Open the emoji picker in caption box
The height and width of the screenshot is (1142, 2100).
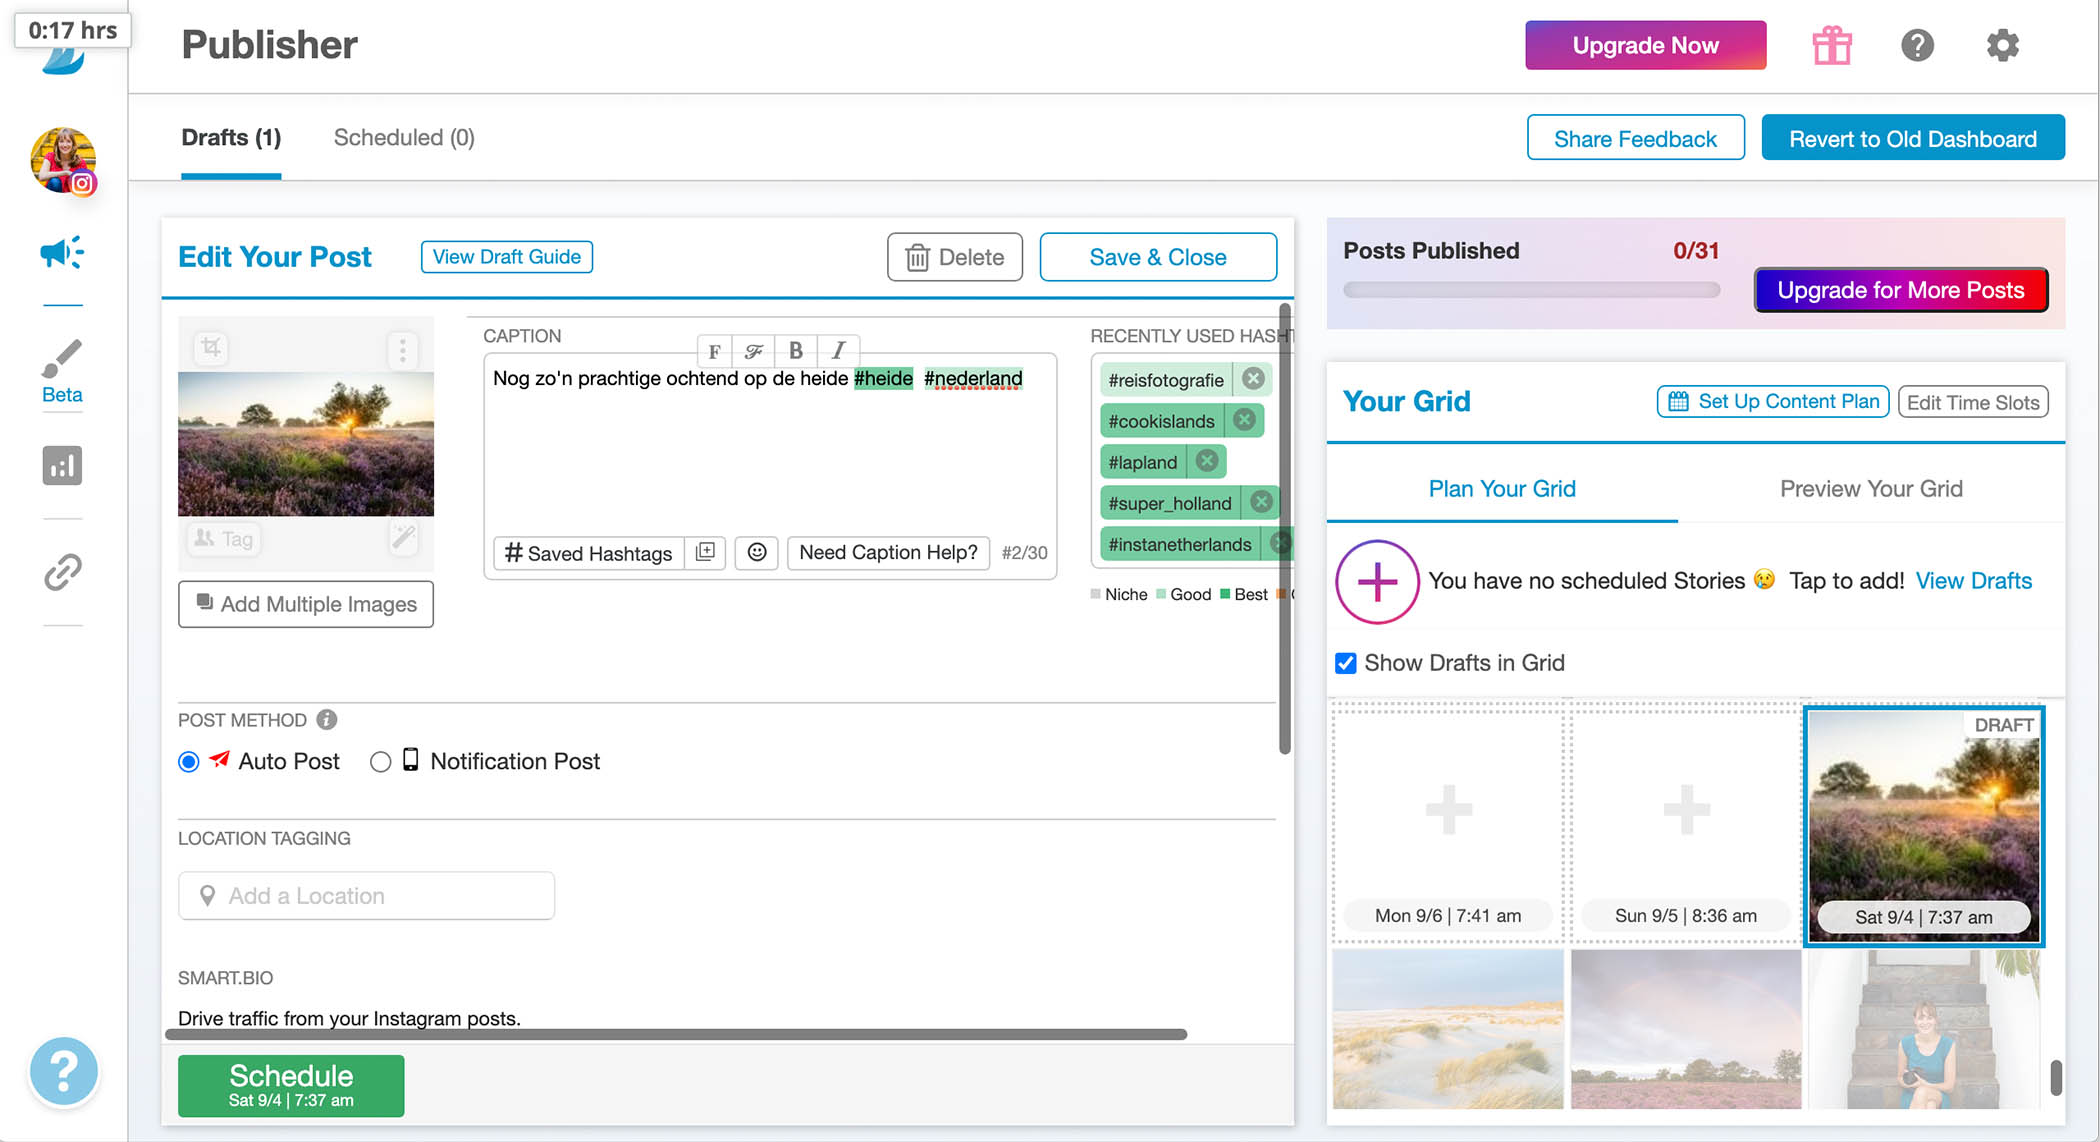point(757,552)
